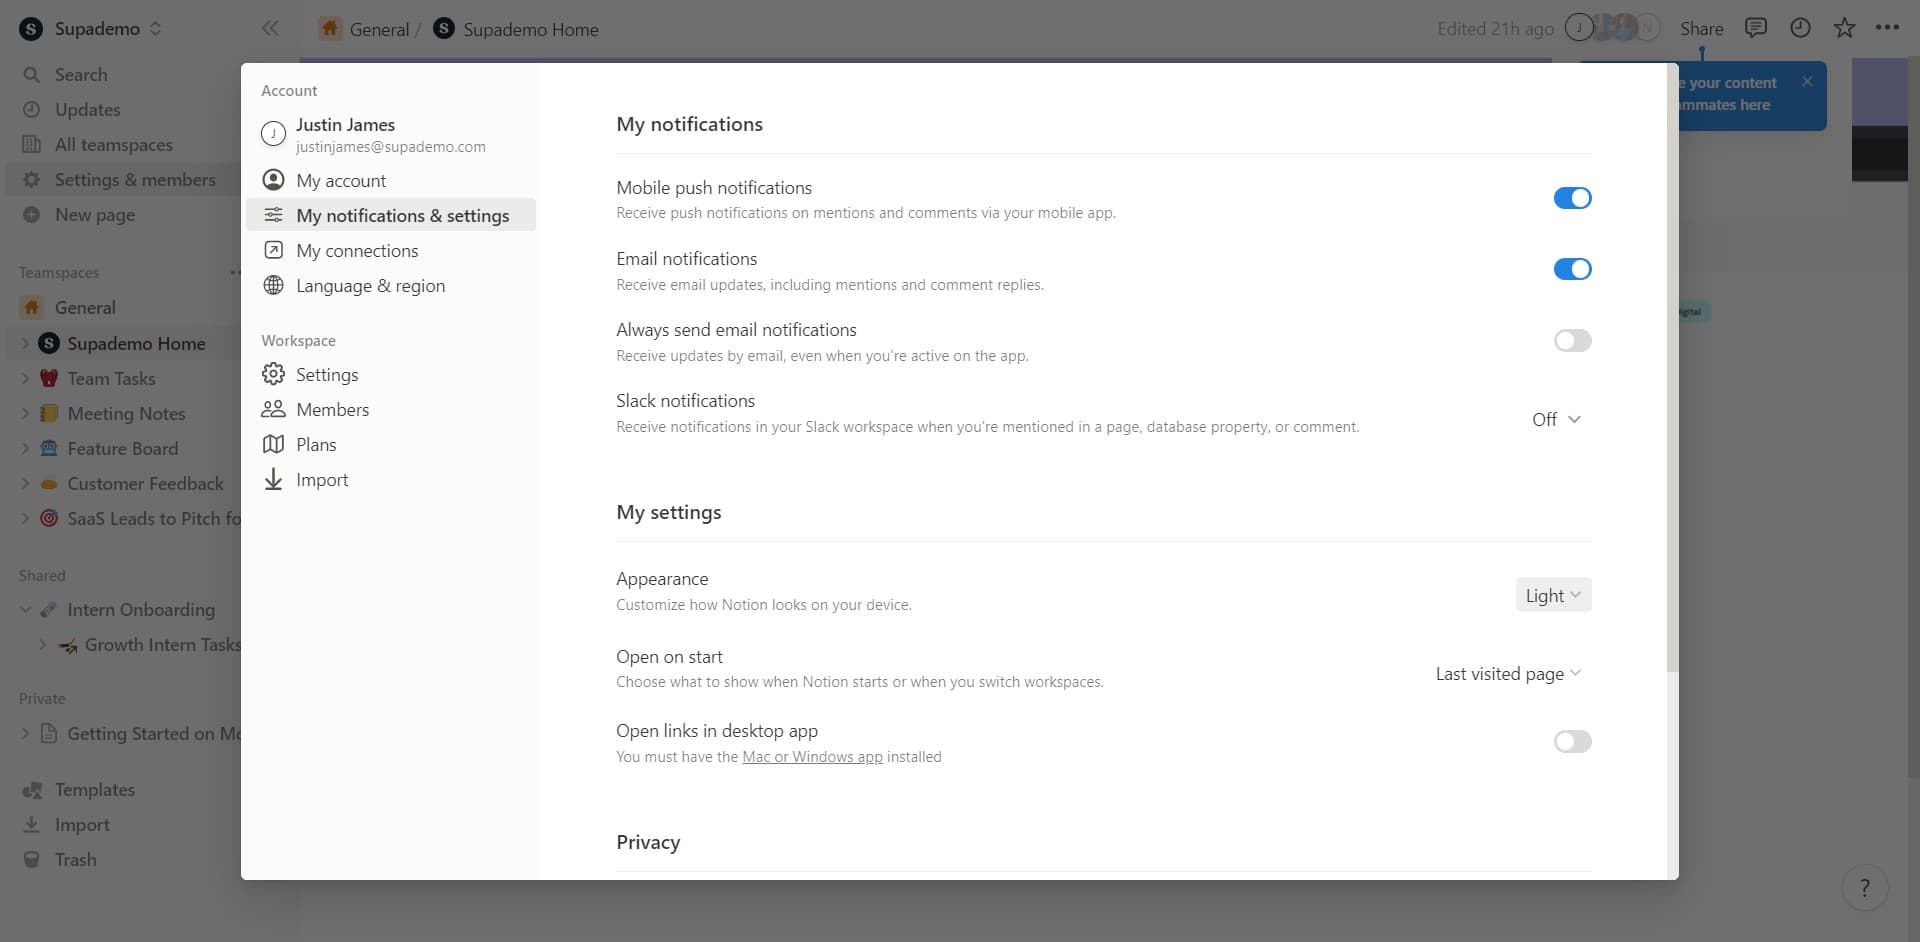Screen dimensions: 1920x942
Task: Disable Mobile push notifications toggle
Action: (1572, 198)
